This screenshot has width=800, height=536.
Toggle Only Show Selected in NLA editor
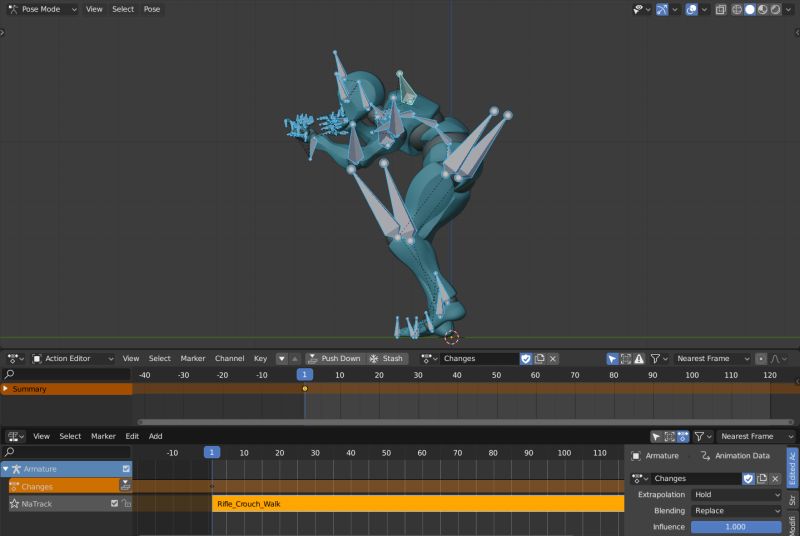tap(656, 436)
